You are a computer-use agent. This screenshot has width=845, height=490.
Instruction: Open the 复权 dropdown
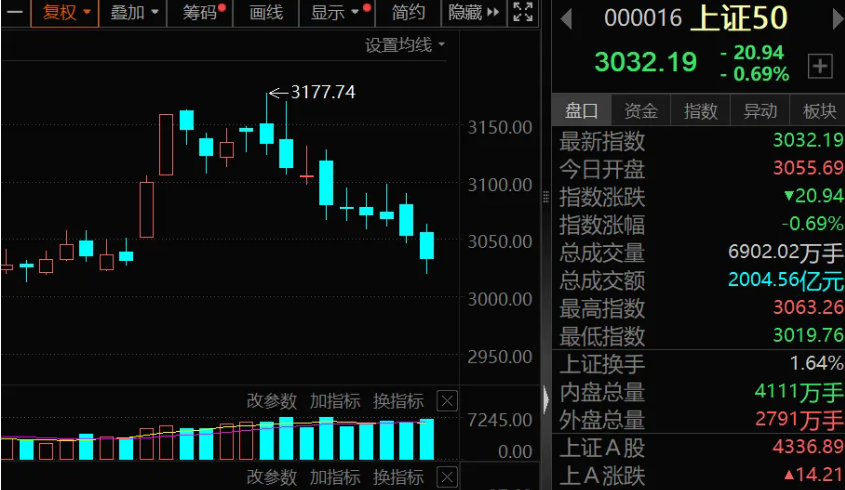click(x=65, y=12)
